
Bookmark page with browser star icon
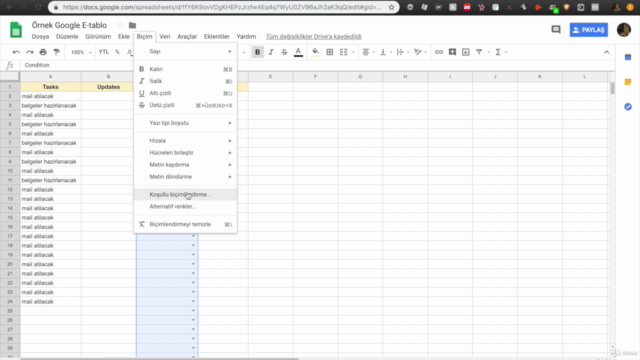(391, 7)
